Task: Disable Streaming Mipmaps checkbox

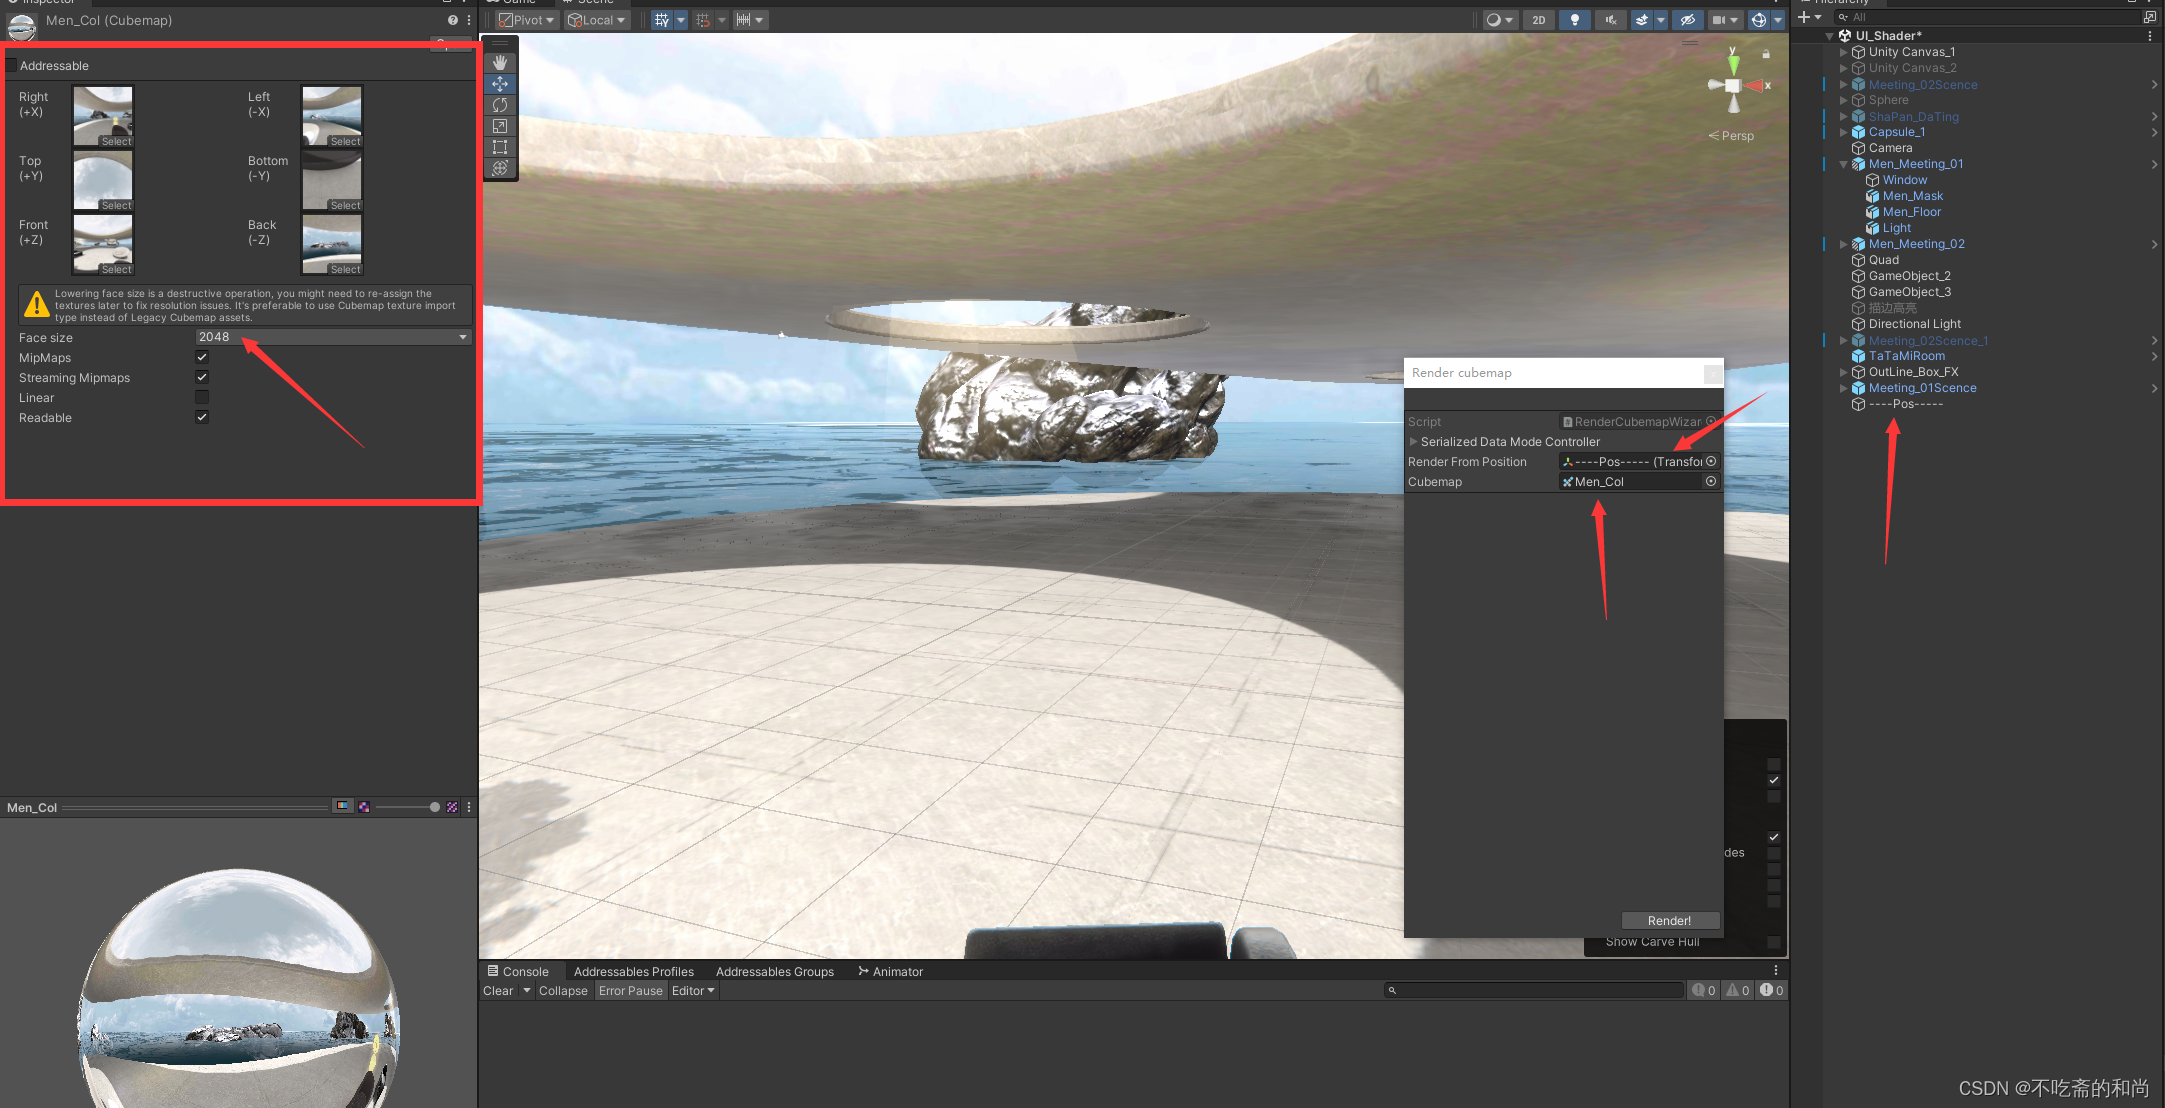Action: click(201, 377)
